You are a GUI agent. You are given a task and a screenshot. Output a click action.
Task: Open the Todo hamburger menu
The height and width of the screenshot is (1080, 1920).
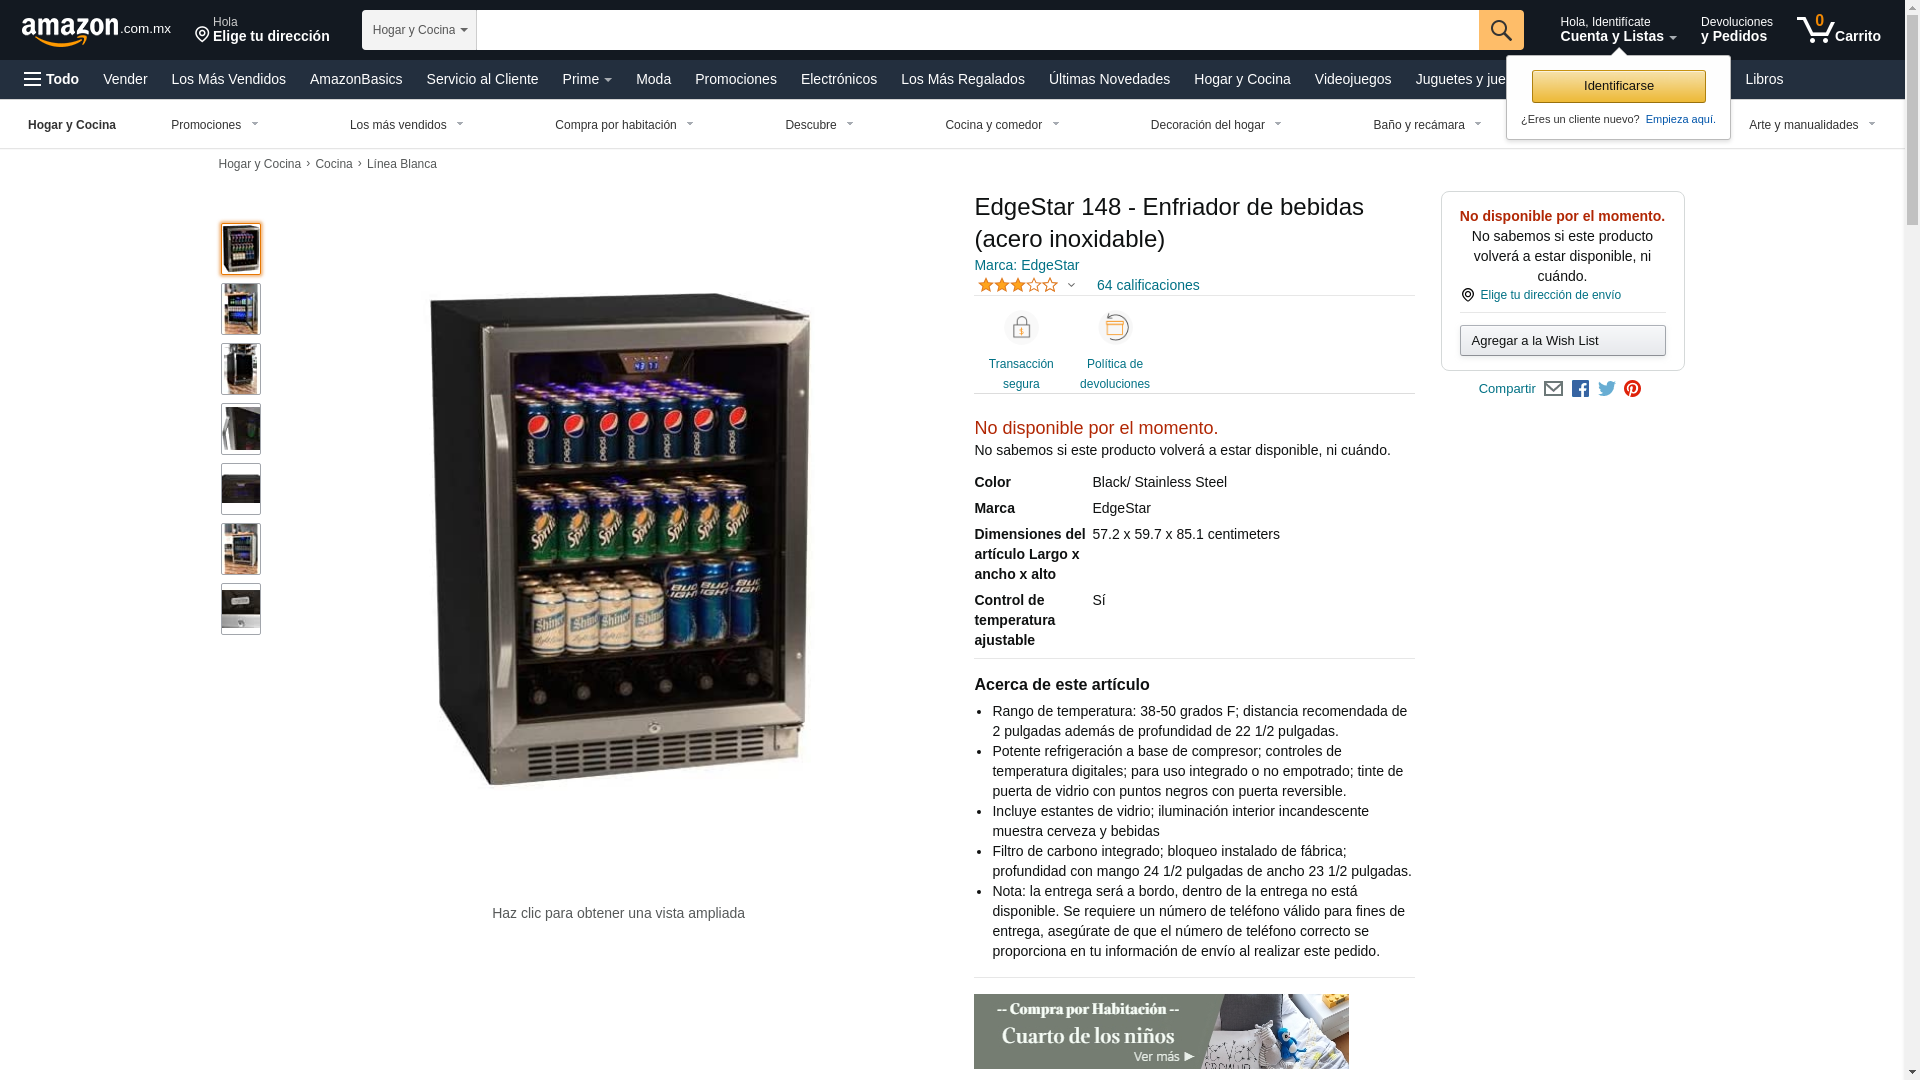(52, 79)
